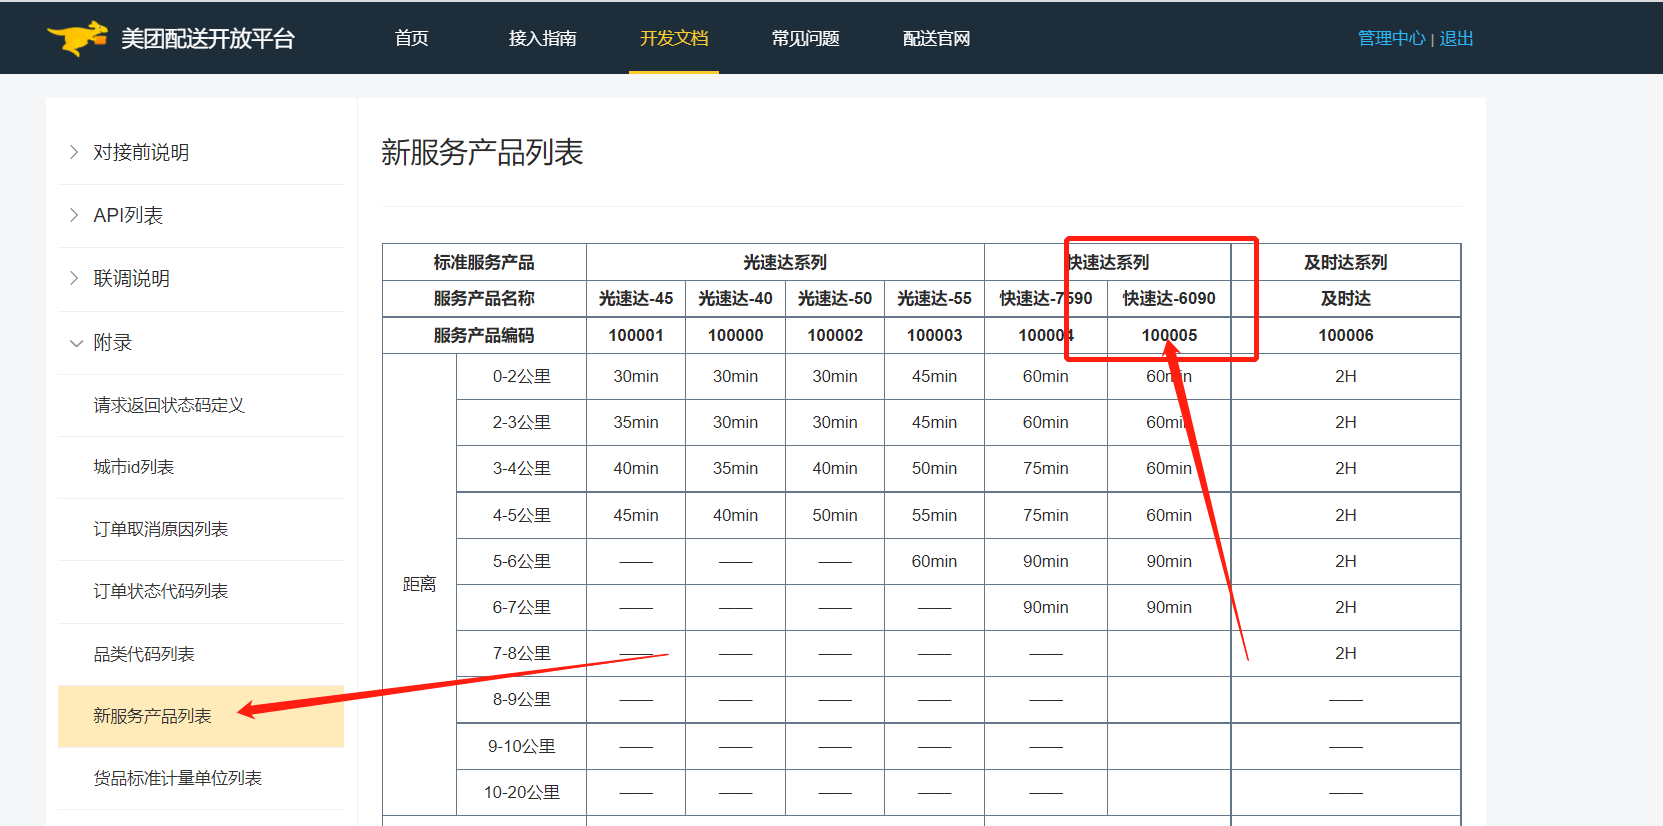Click 55min in the 4-5公里 row
This screenshot has height=826, width=1663.
point(934,515)
